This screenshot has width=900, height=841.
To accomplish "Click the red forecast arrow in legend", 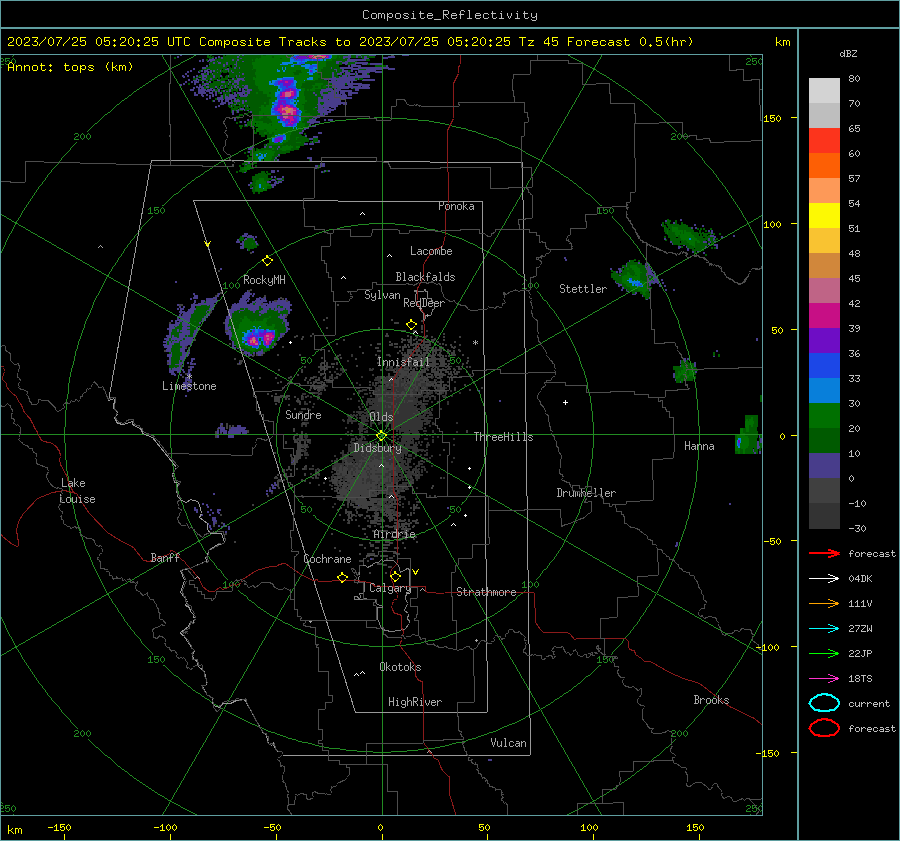I will pyautogui.click(x=824, y=553).
